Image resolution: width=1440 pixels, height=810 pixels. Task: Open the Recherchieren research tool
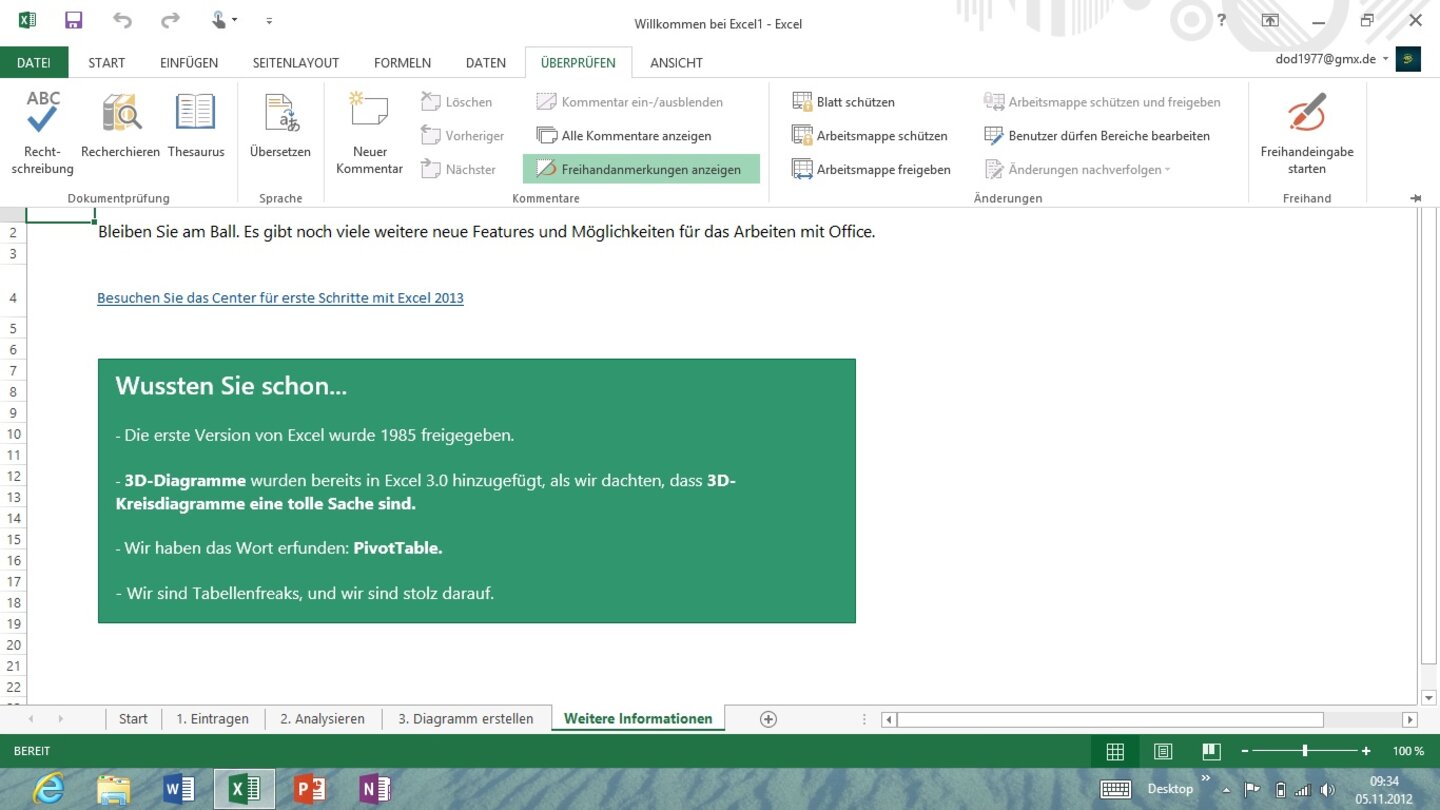[x=120, y=125]
